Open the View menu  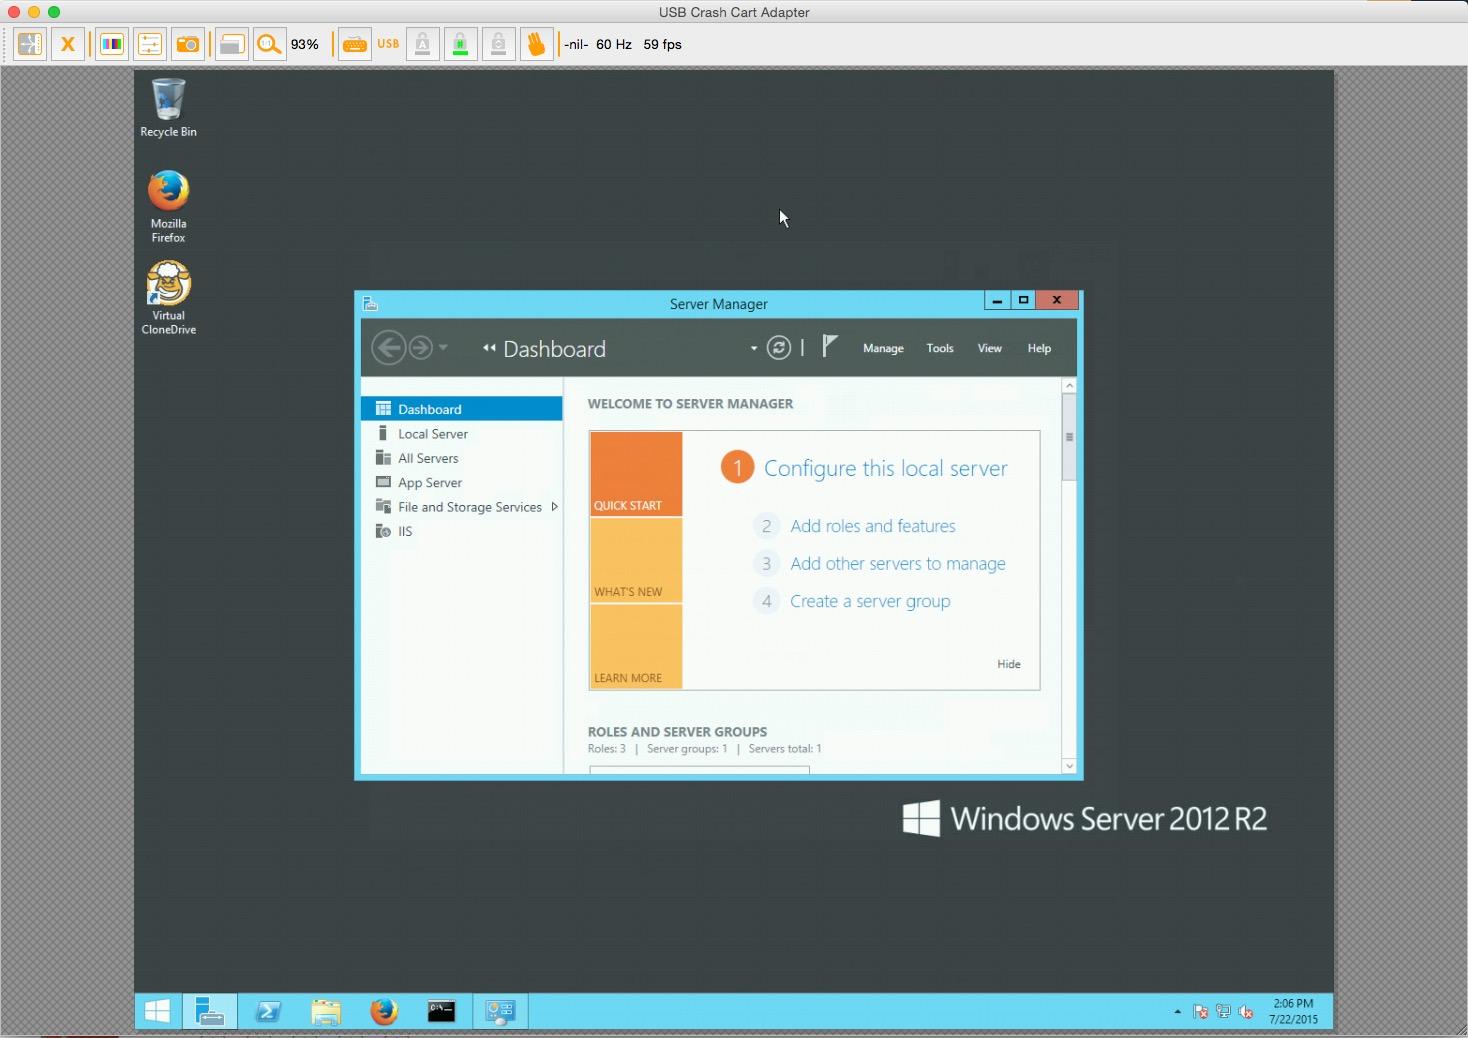click(989, 348)
